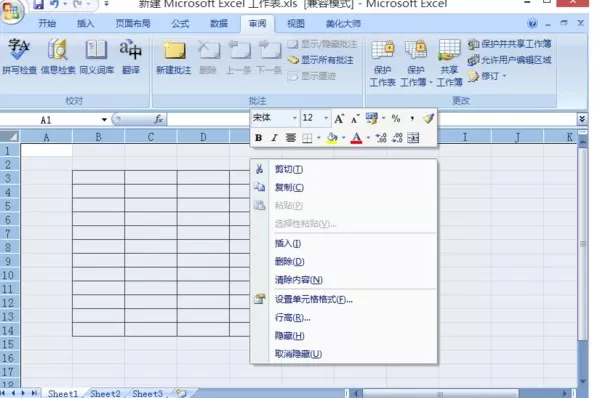Viewport: 595px width, 398px height.
Task: Switch to the 页面布局 tab
Action: point(133,24)
